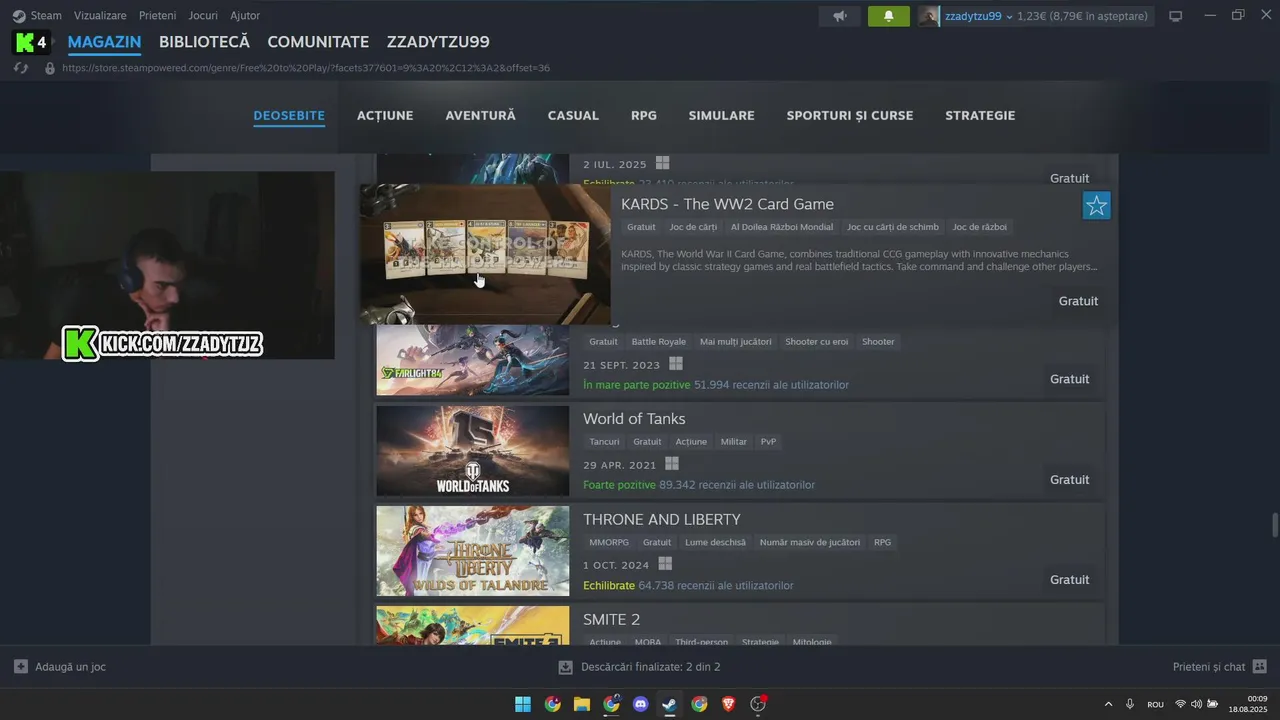Select the DEOSEBITE category tab
Viewport: 1280px width, 720px height.
289,115
